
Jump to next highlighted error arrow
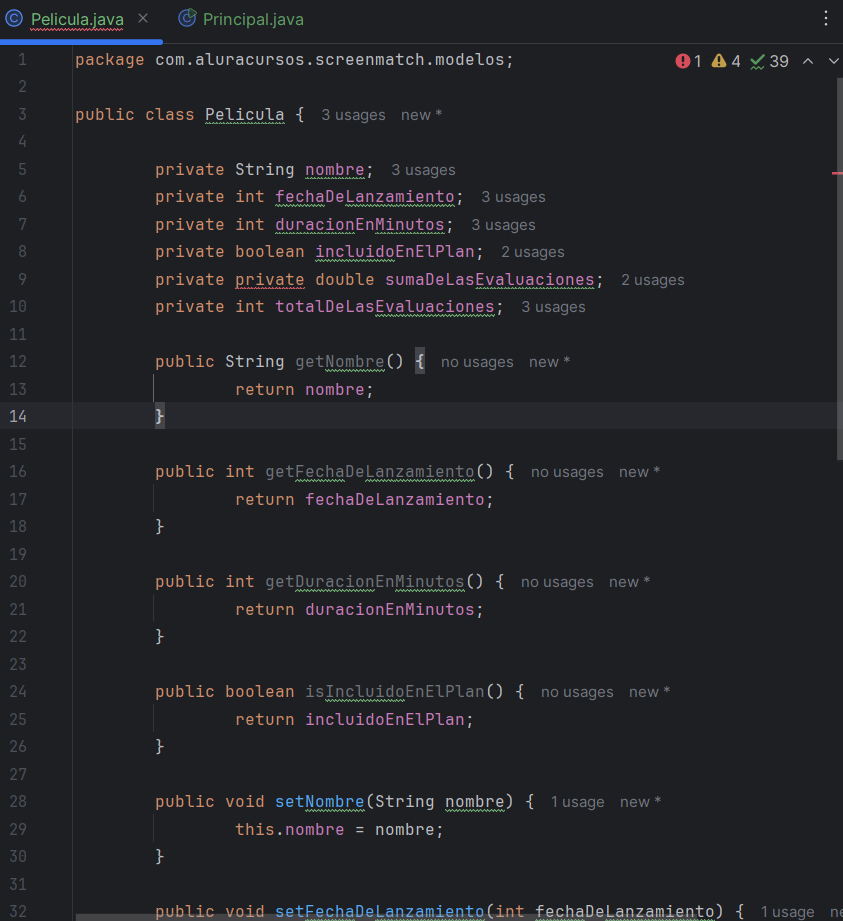(834, 61)
